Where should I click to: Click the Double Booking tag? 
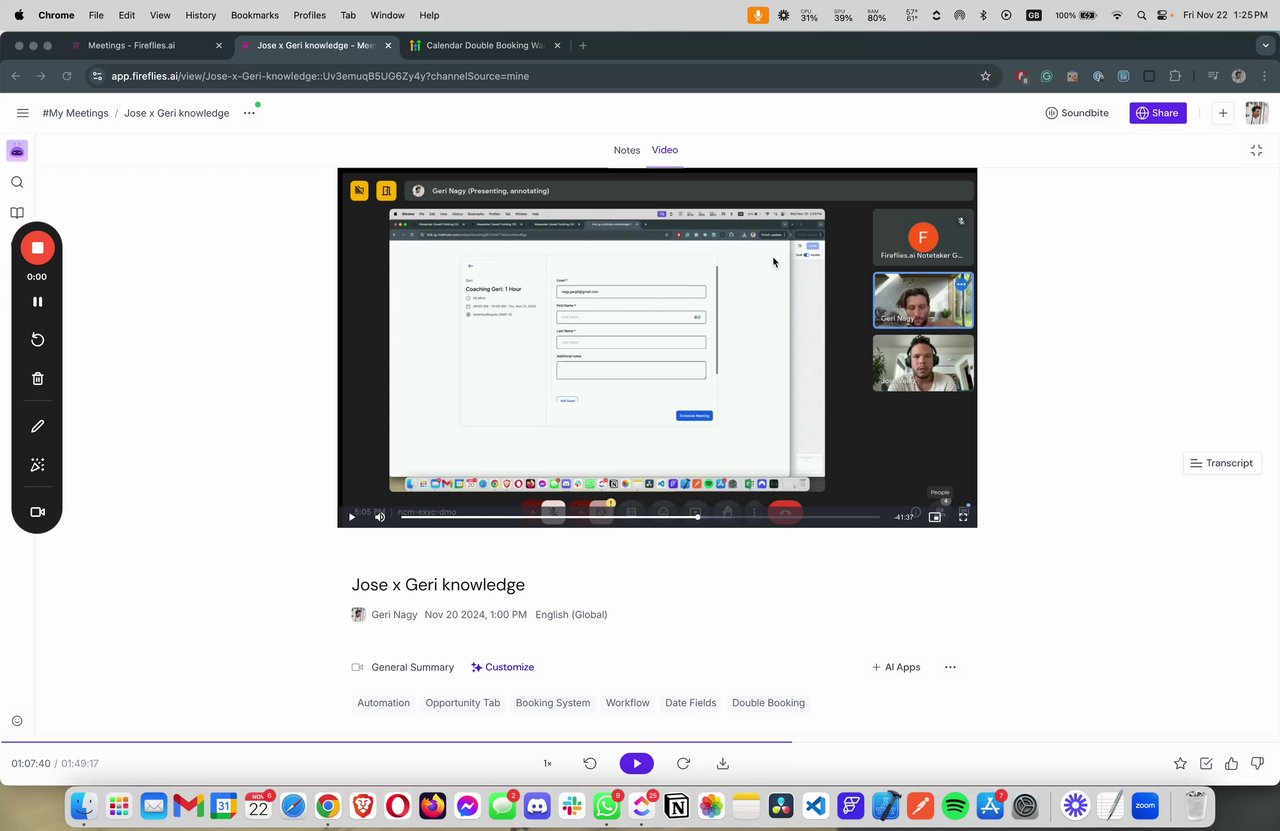(768, 703)
